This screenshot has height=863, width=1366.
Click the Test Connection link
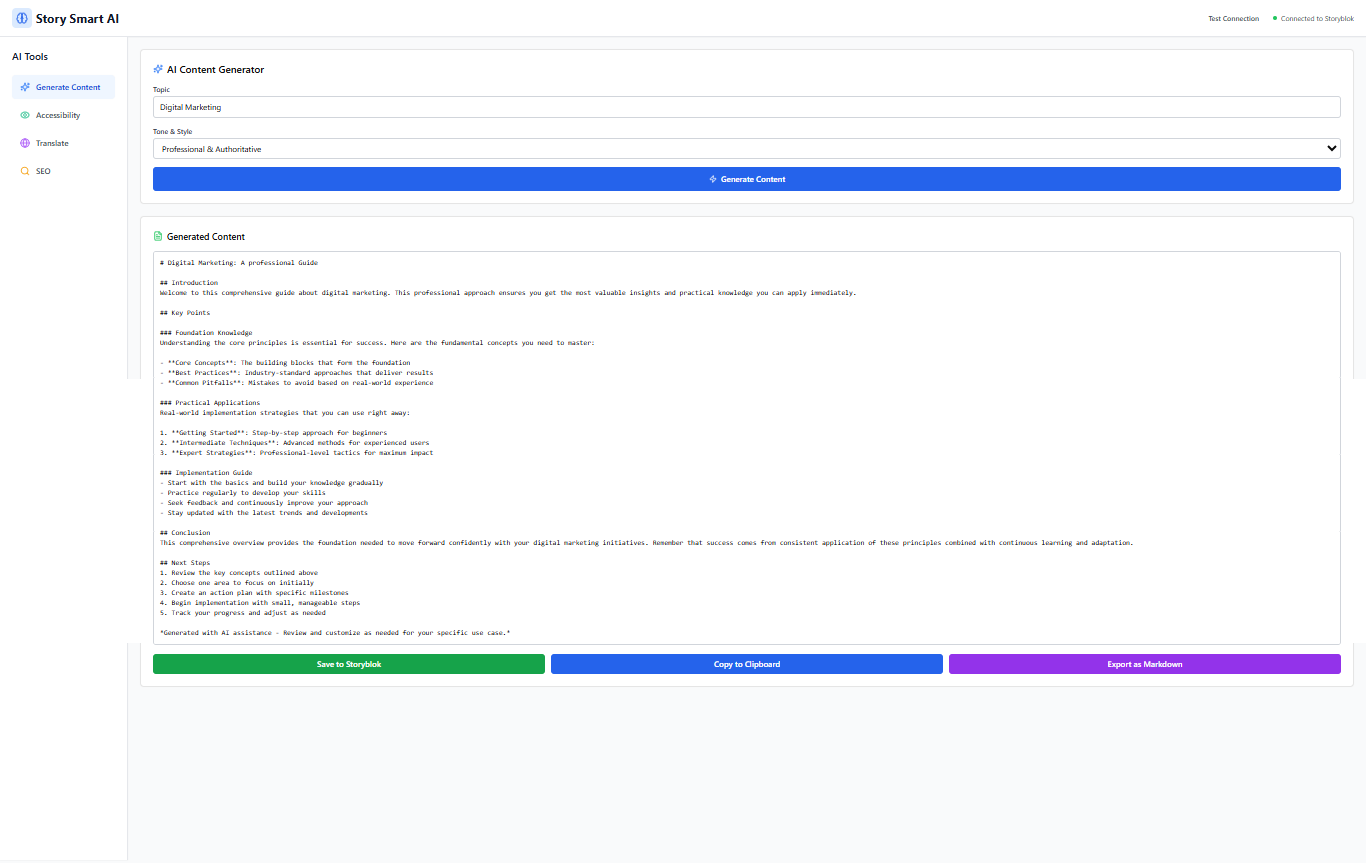(x=1234, y=19)
